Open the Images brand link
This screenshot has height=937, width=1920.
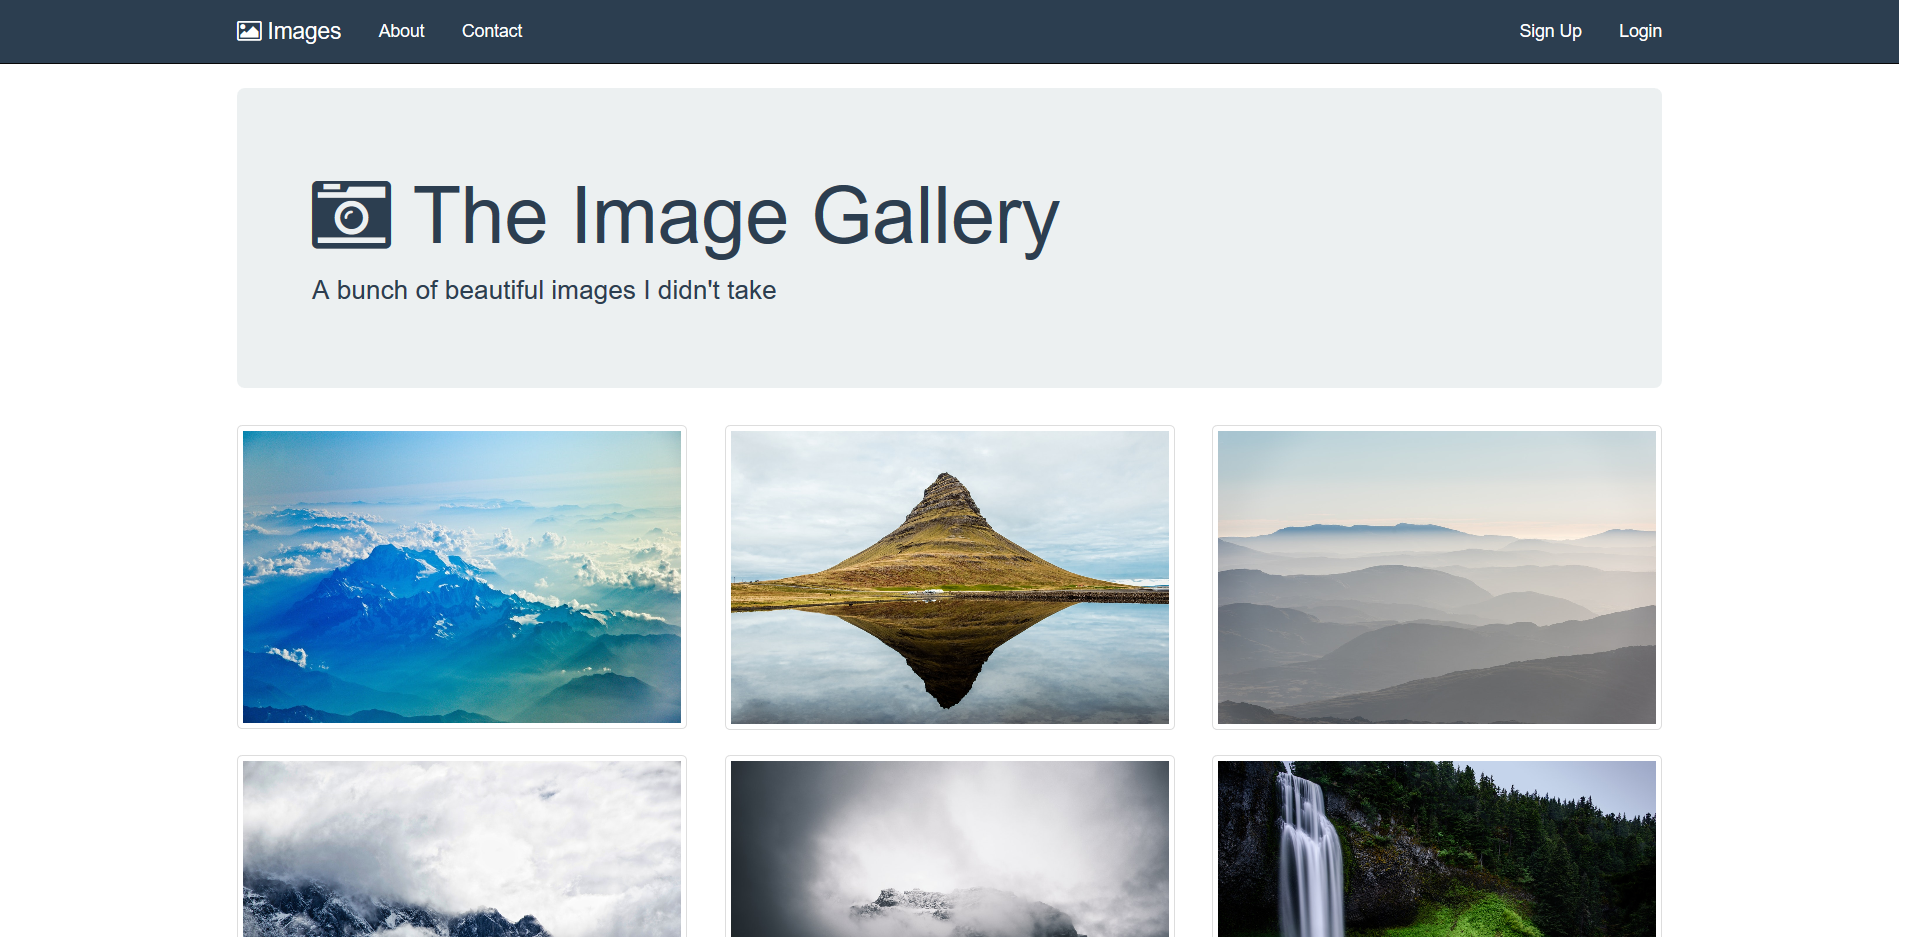[289, 31]
